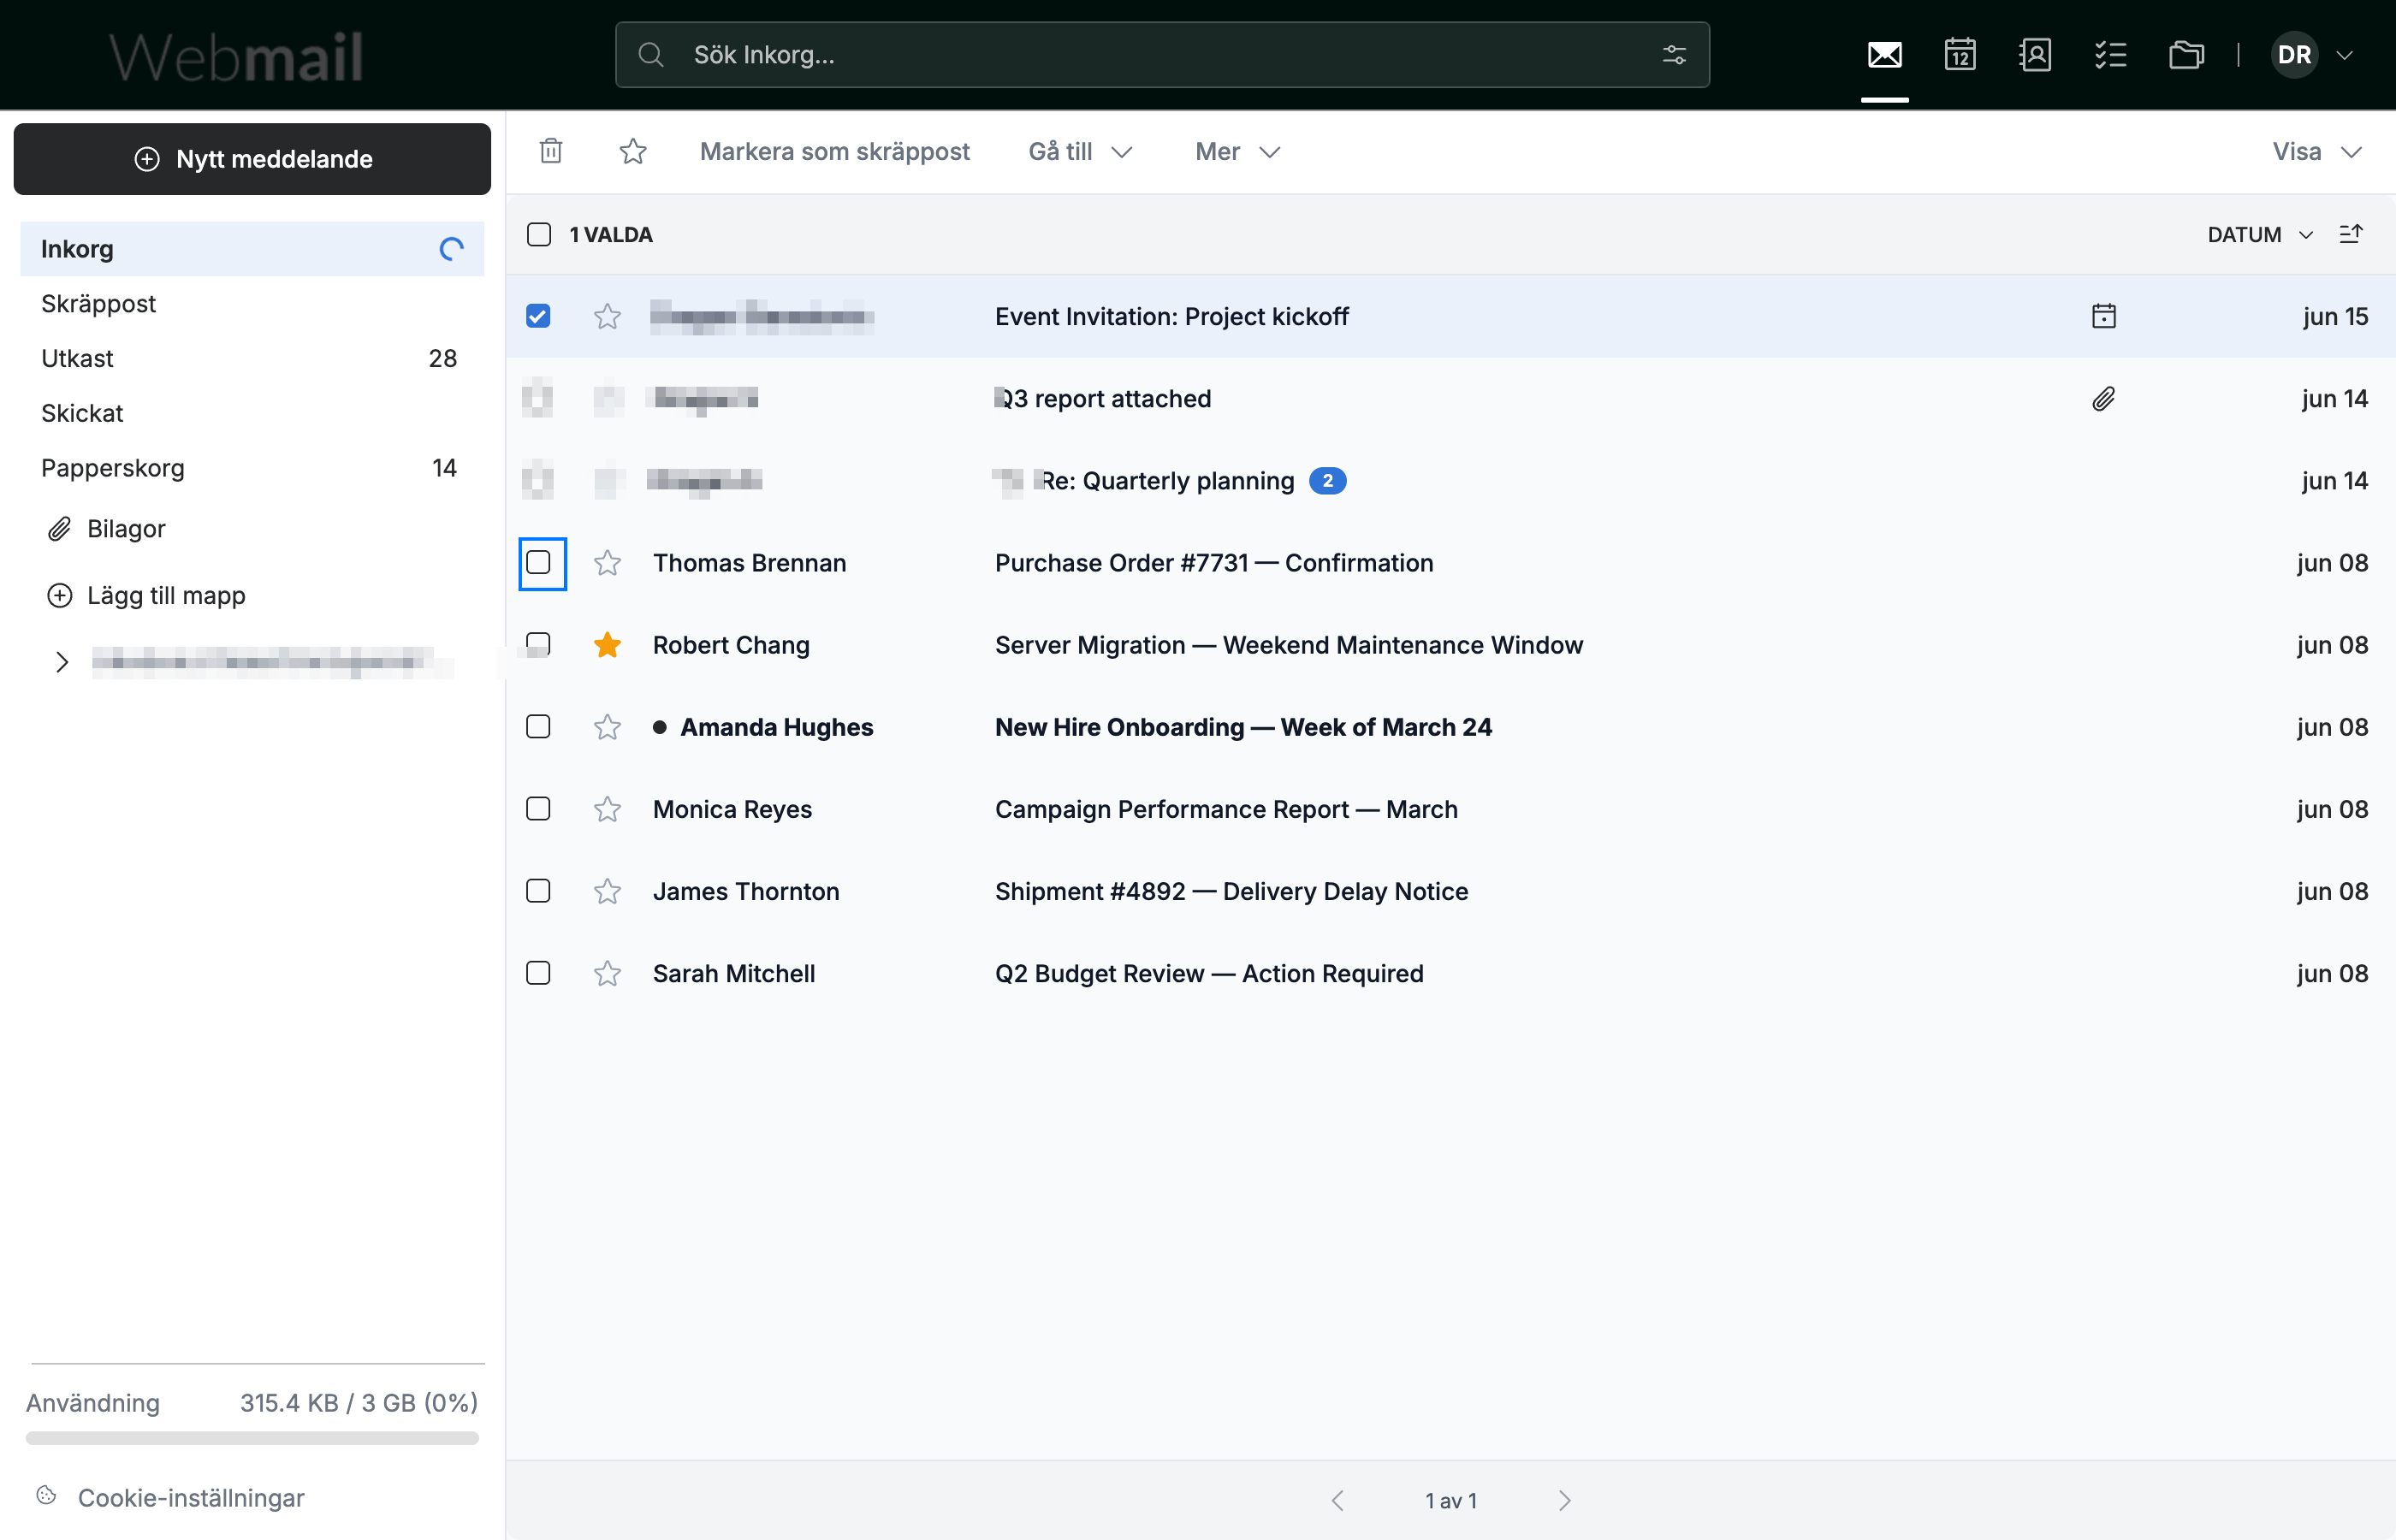Toggle sort order direction icon
Viewport: 2396px width, 1540px height.
pyautogui.click(x=2351, y=234)
